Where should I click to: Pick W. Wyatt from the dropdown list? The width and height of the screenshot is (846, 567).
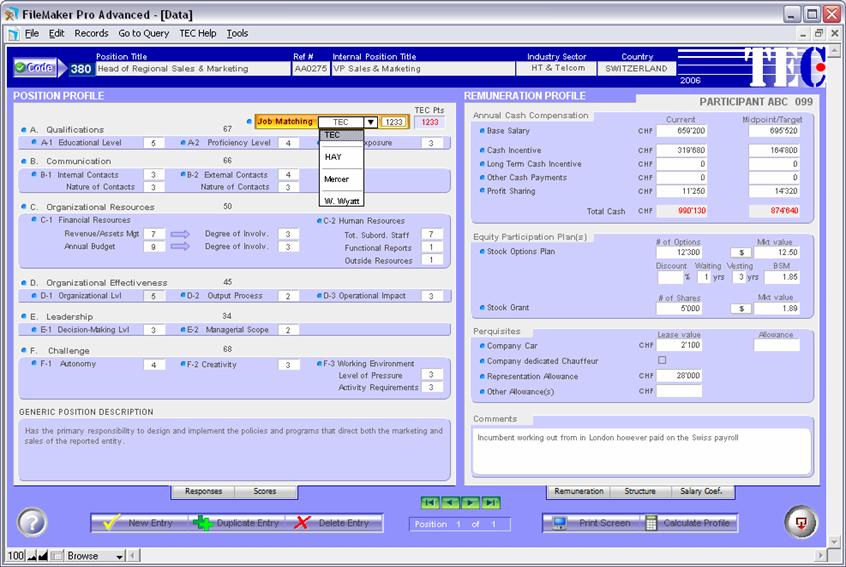click(341, 201)
